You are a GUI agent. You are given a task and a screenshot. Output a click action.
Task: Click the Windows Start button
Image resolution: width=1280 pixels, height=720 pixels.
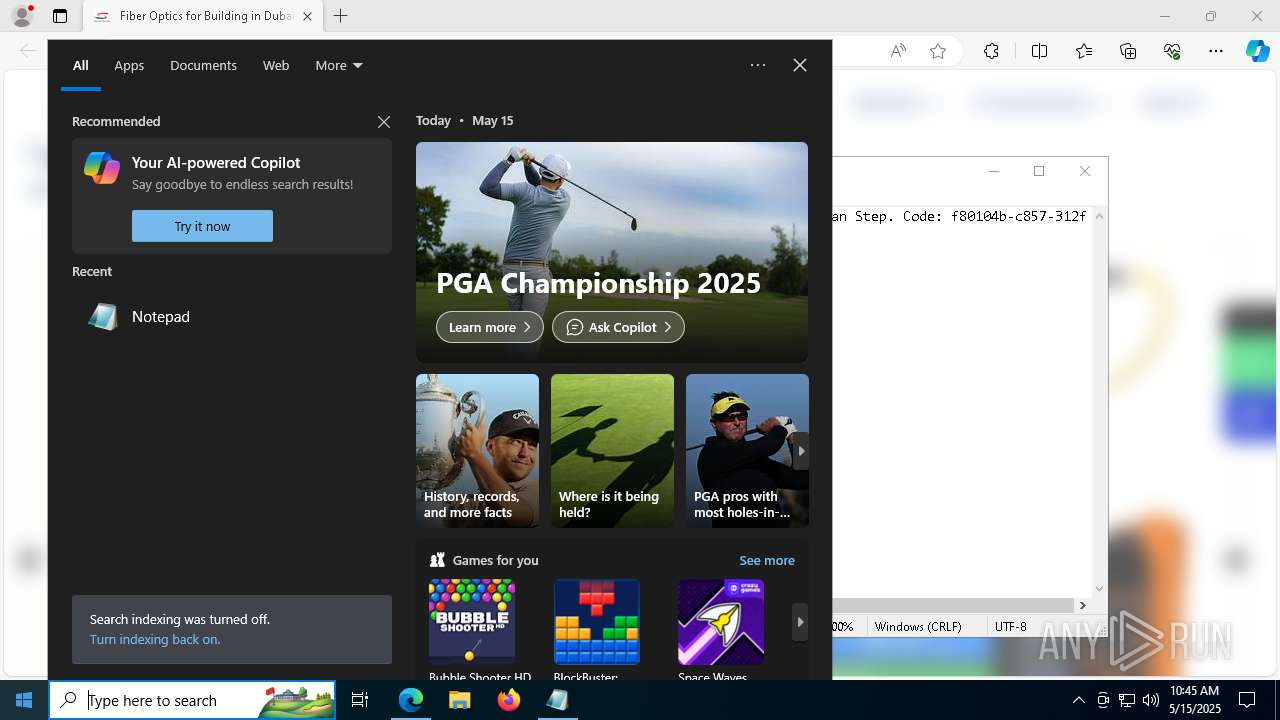[x=24, y=700]
